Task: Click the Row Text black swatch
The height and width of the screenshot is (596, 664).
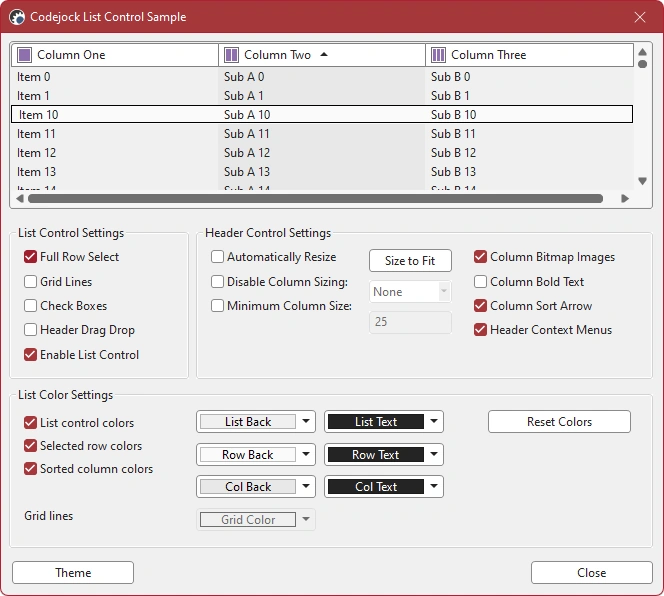Action: pyautogui.click(x=376, y=455)
